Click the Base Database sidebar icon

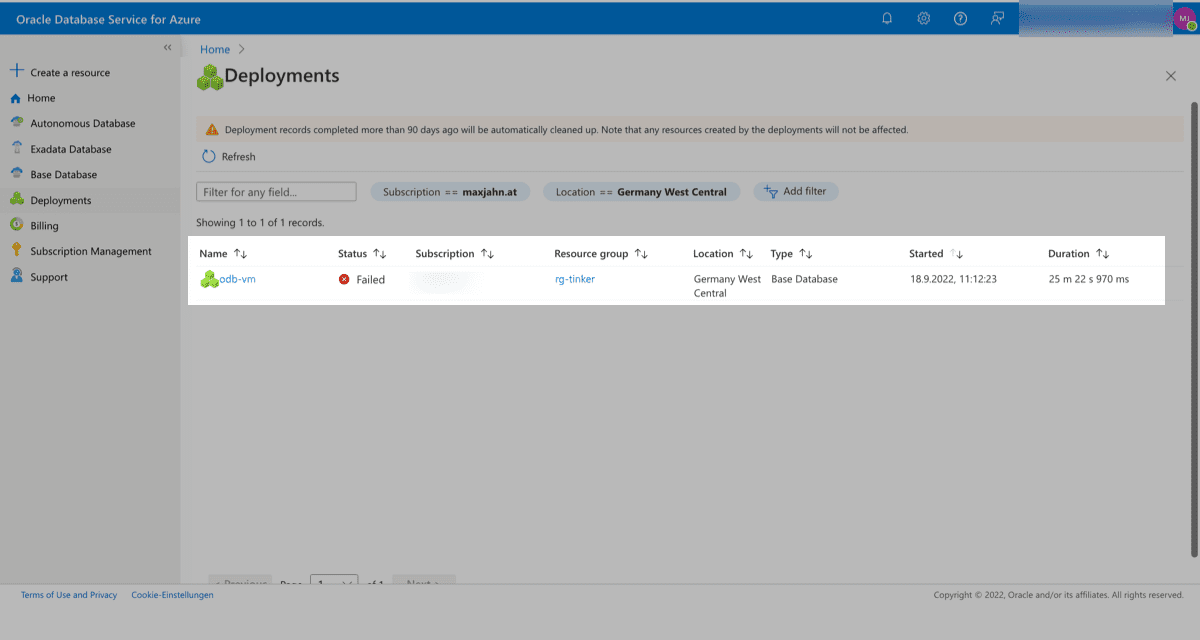[x=16, y=174]
